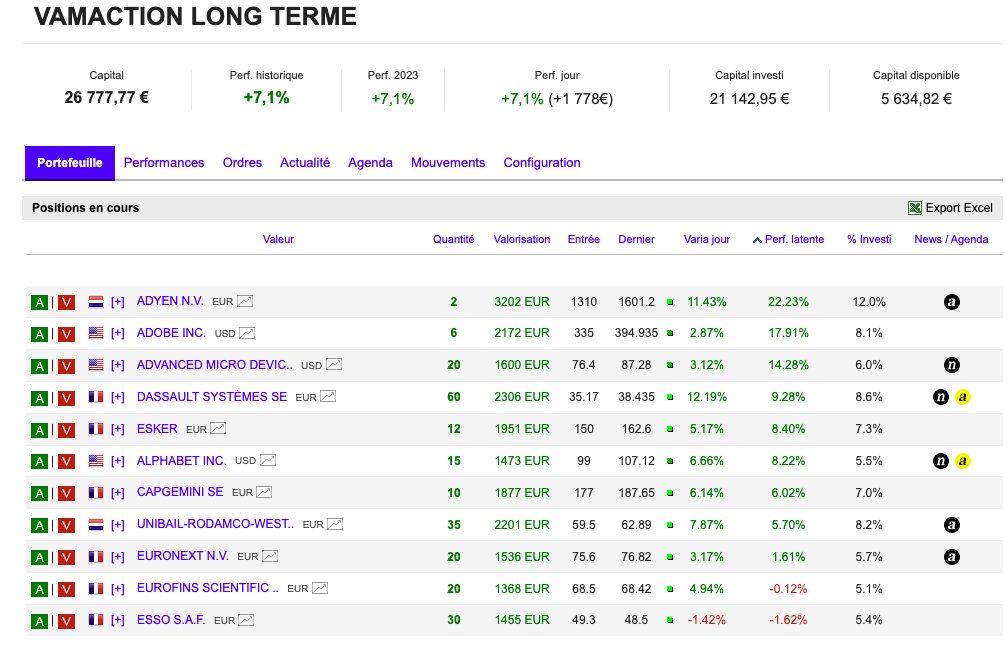The height and width of the screenshot is (647, 1007).
Task: Sort by the Varia jour column header
Action: [x=706, y=239]
